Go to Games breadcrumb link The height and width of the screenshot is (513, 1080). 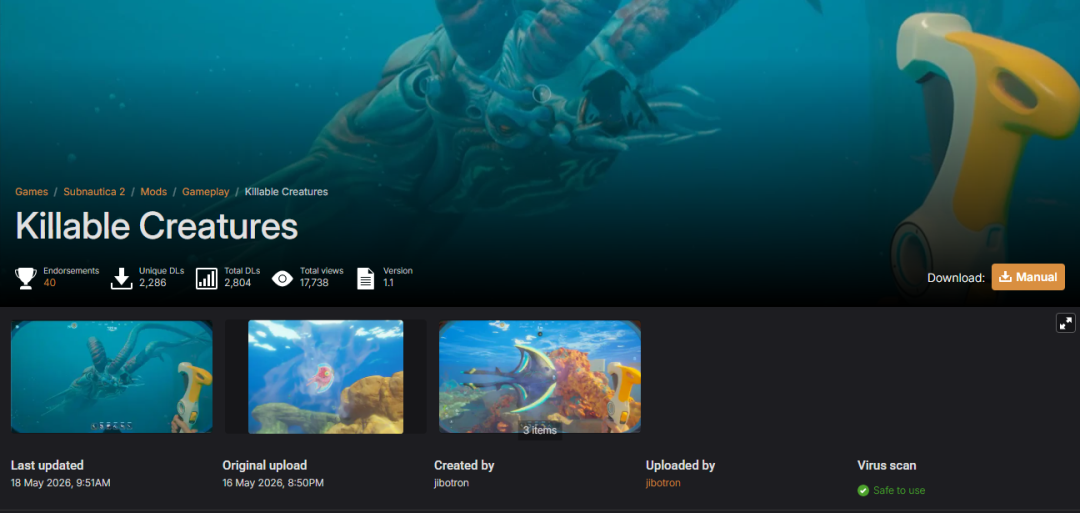coord(32,191)
